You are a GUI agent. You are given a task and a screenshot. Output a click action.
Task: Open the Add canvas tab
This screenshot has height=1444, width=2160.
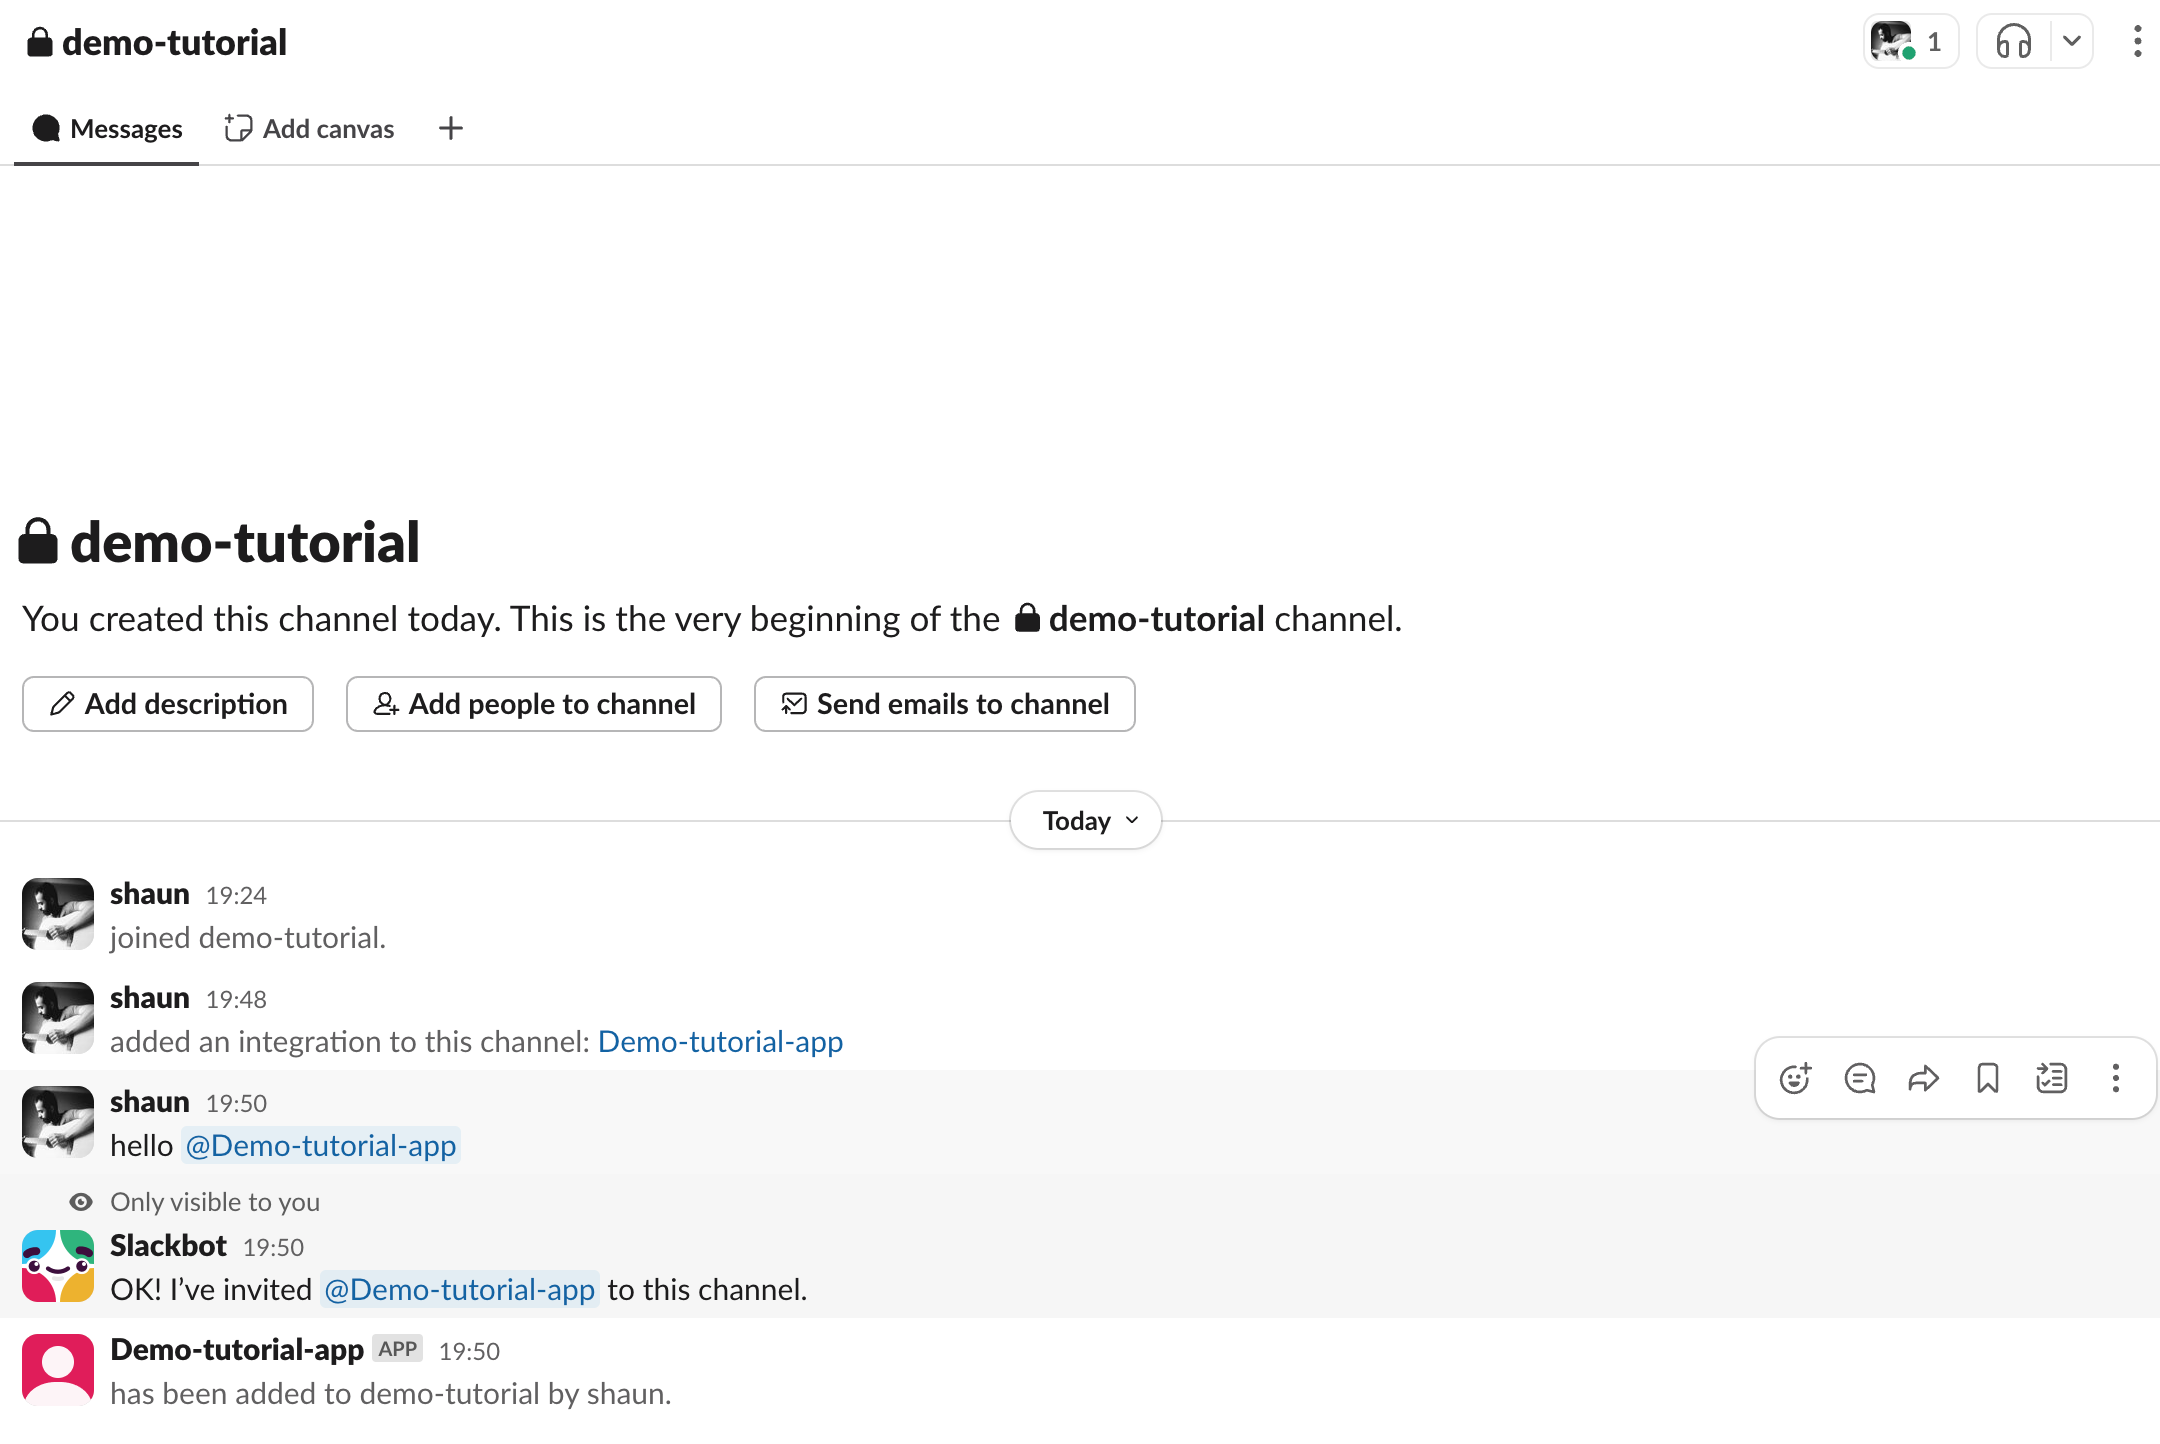pos(310,129)
